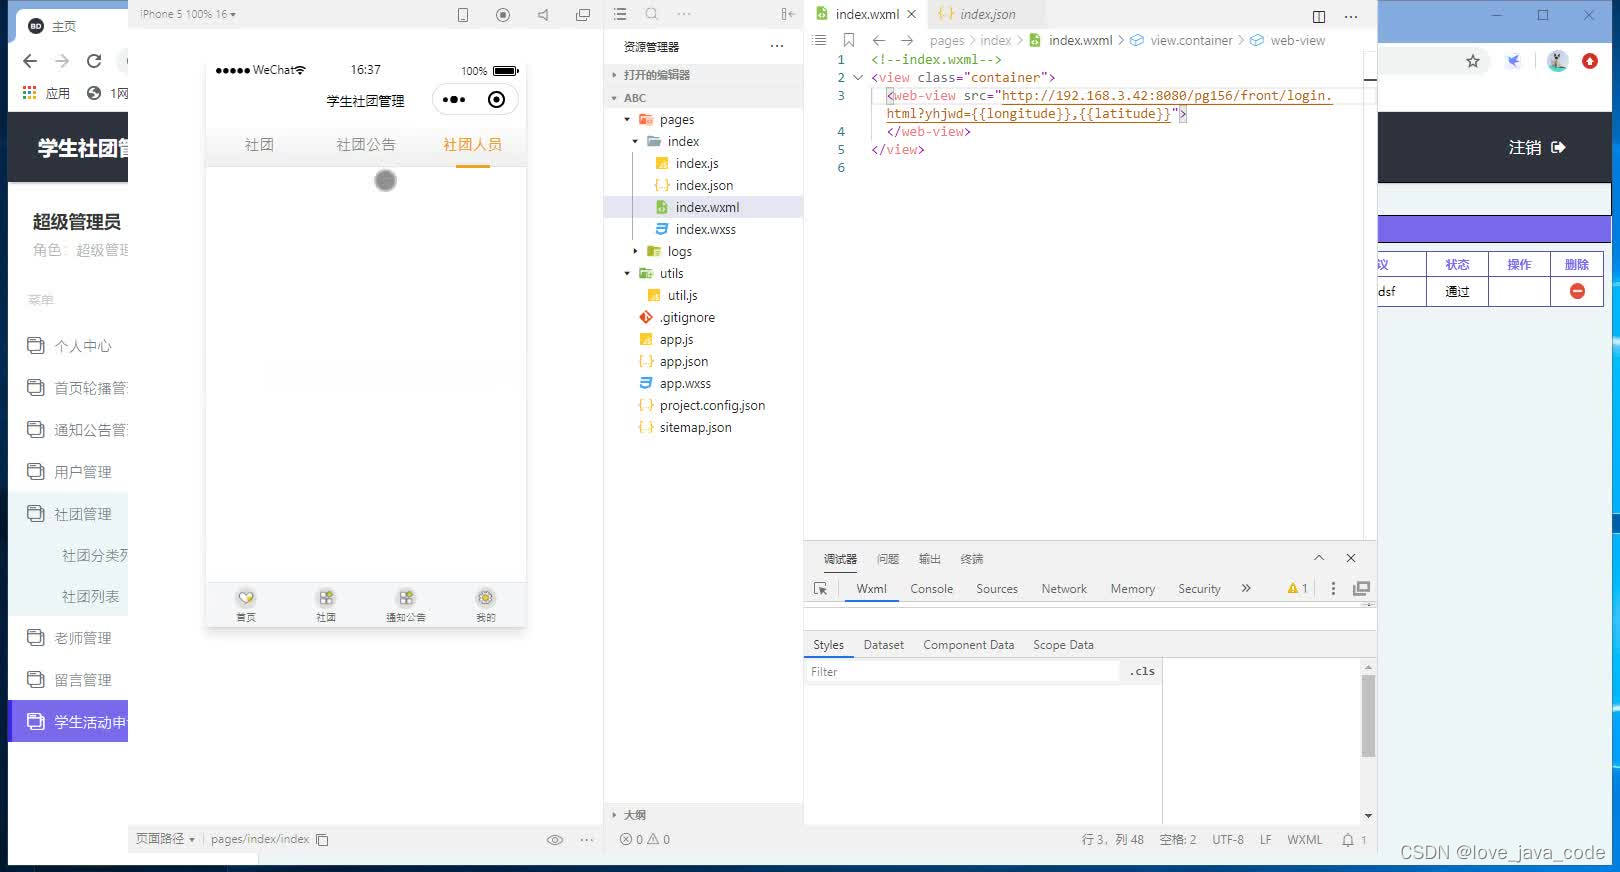Tap the 我的 tab bar icon
The width and height of the screenshot is (1620, 872).
[x=485, y=605]
